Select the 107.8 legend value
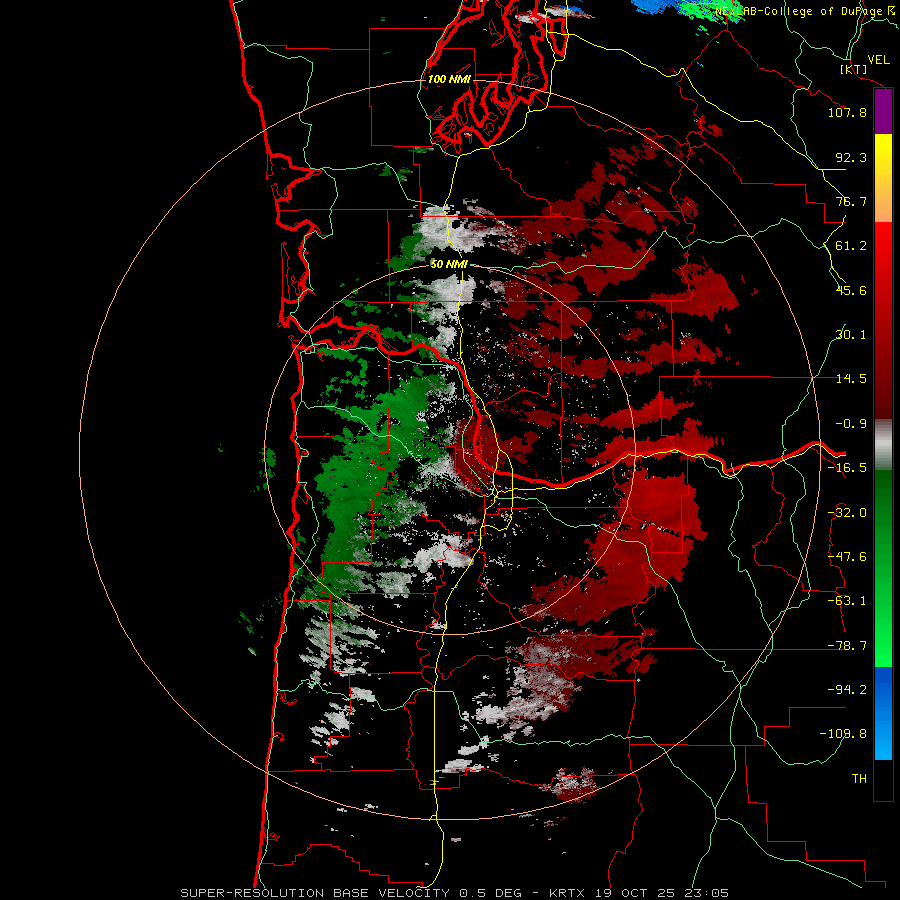This screenshot has height=900, width=900. (847, 112)
